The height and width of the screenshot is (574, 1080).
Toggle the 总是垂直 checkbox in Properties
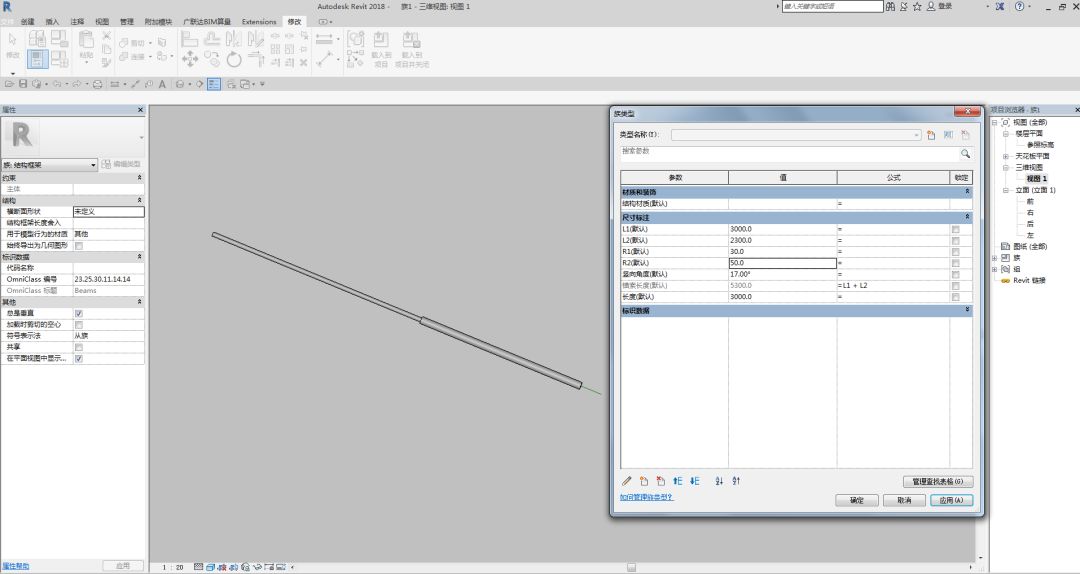pos(79,314)
